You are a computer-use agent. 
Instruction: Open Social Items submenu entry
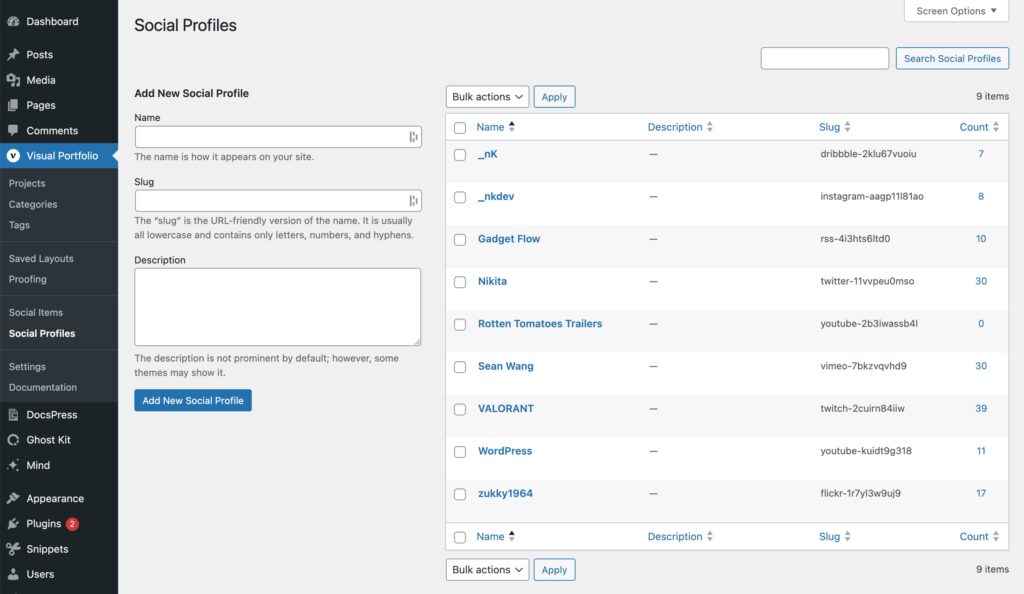pos(36,313)
